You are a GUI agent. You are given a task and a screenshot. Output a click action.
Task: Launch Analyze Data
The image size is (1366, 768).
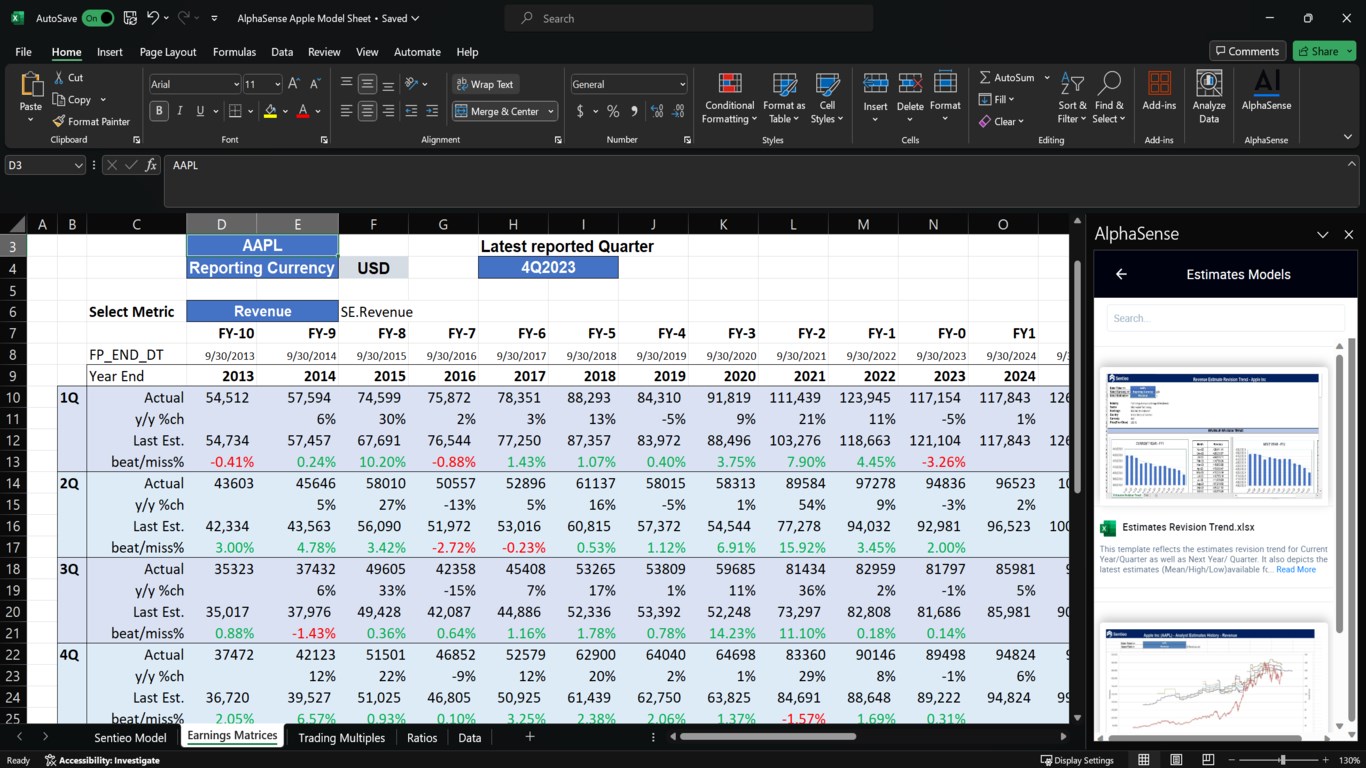(x=1209, y=97)
